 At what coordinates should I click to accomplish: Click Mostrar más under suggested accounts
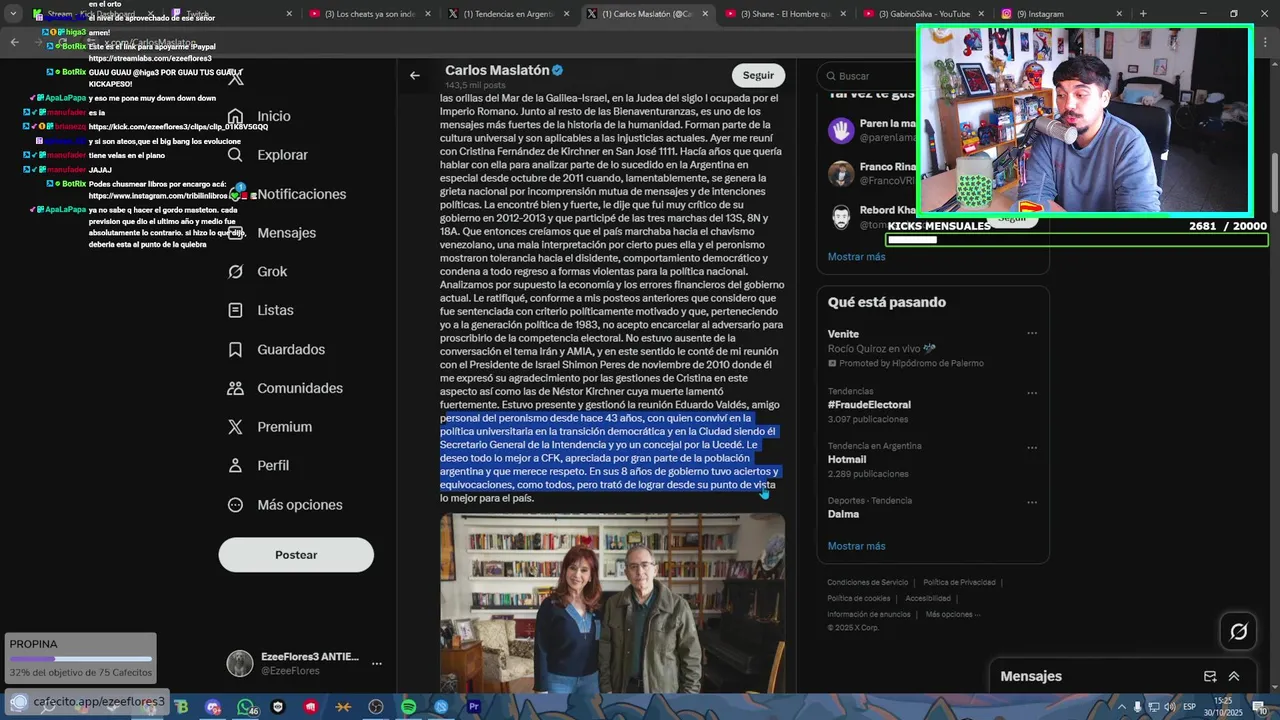[x=856, y=257]
